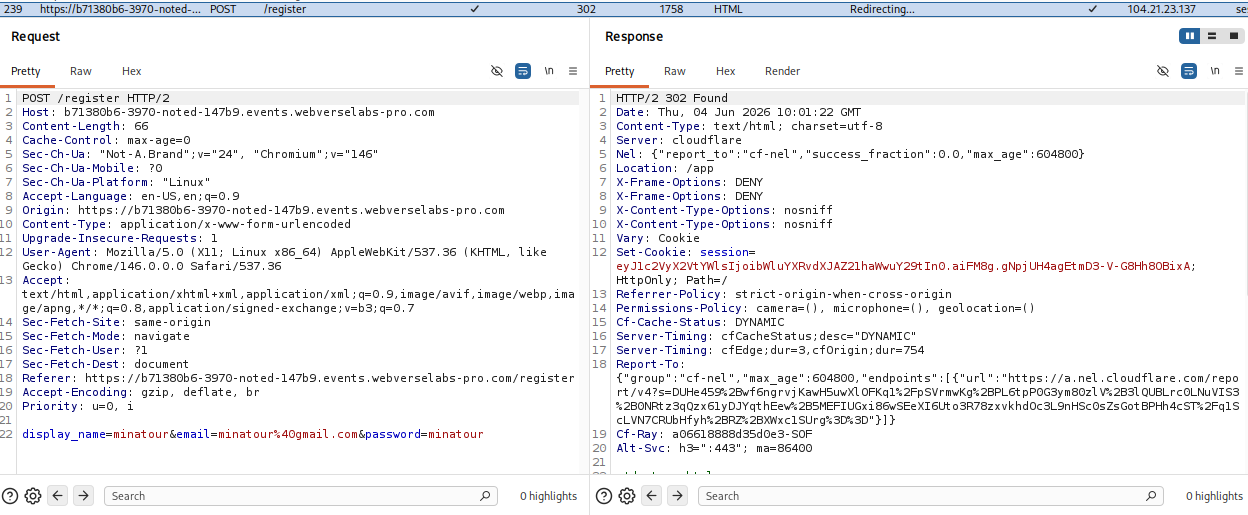
Task: Click 'POST /register HTTP/2' request line
Action: coord(96,98)
